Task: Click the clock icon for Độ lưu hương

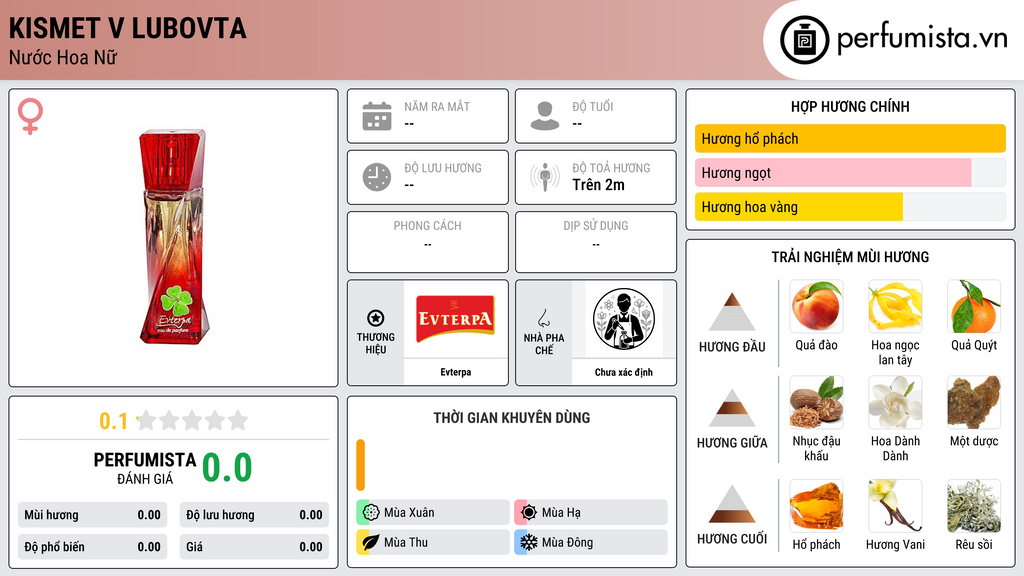Action: pyautogui.click(x=377, y=177)
